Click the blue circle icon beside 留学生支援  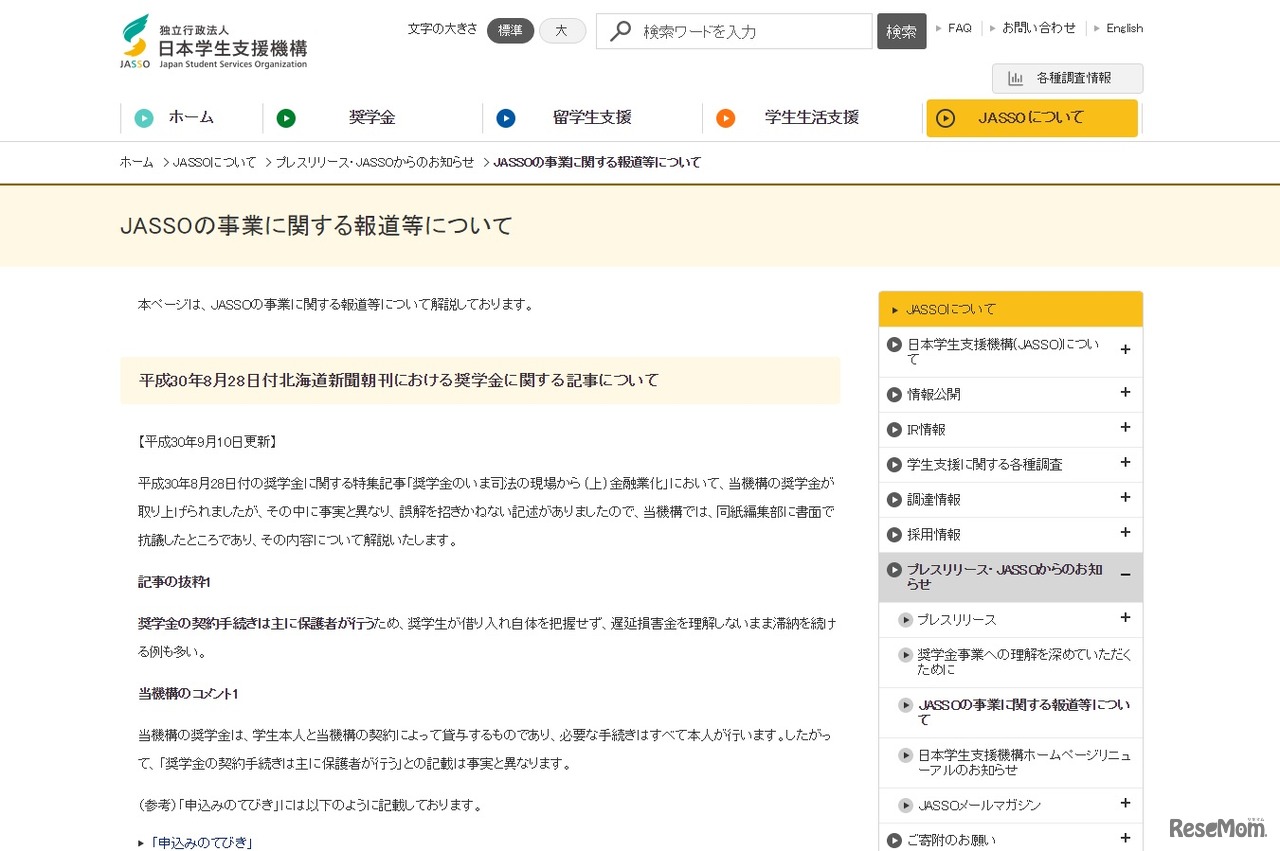click(507, 118)
